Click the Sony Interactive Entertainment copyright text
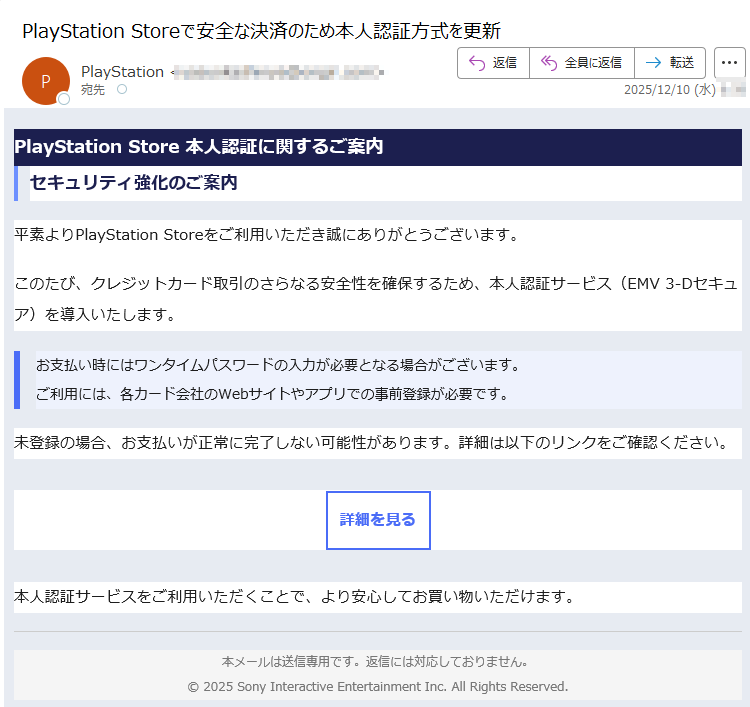 click(378, 687)
